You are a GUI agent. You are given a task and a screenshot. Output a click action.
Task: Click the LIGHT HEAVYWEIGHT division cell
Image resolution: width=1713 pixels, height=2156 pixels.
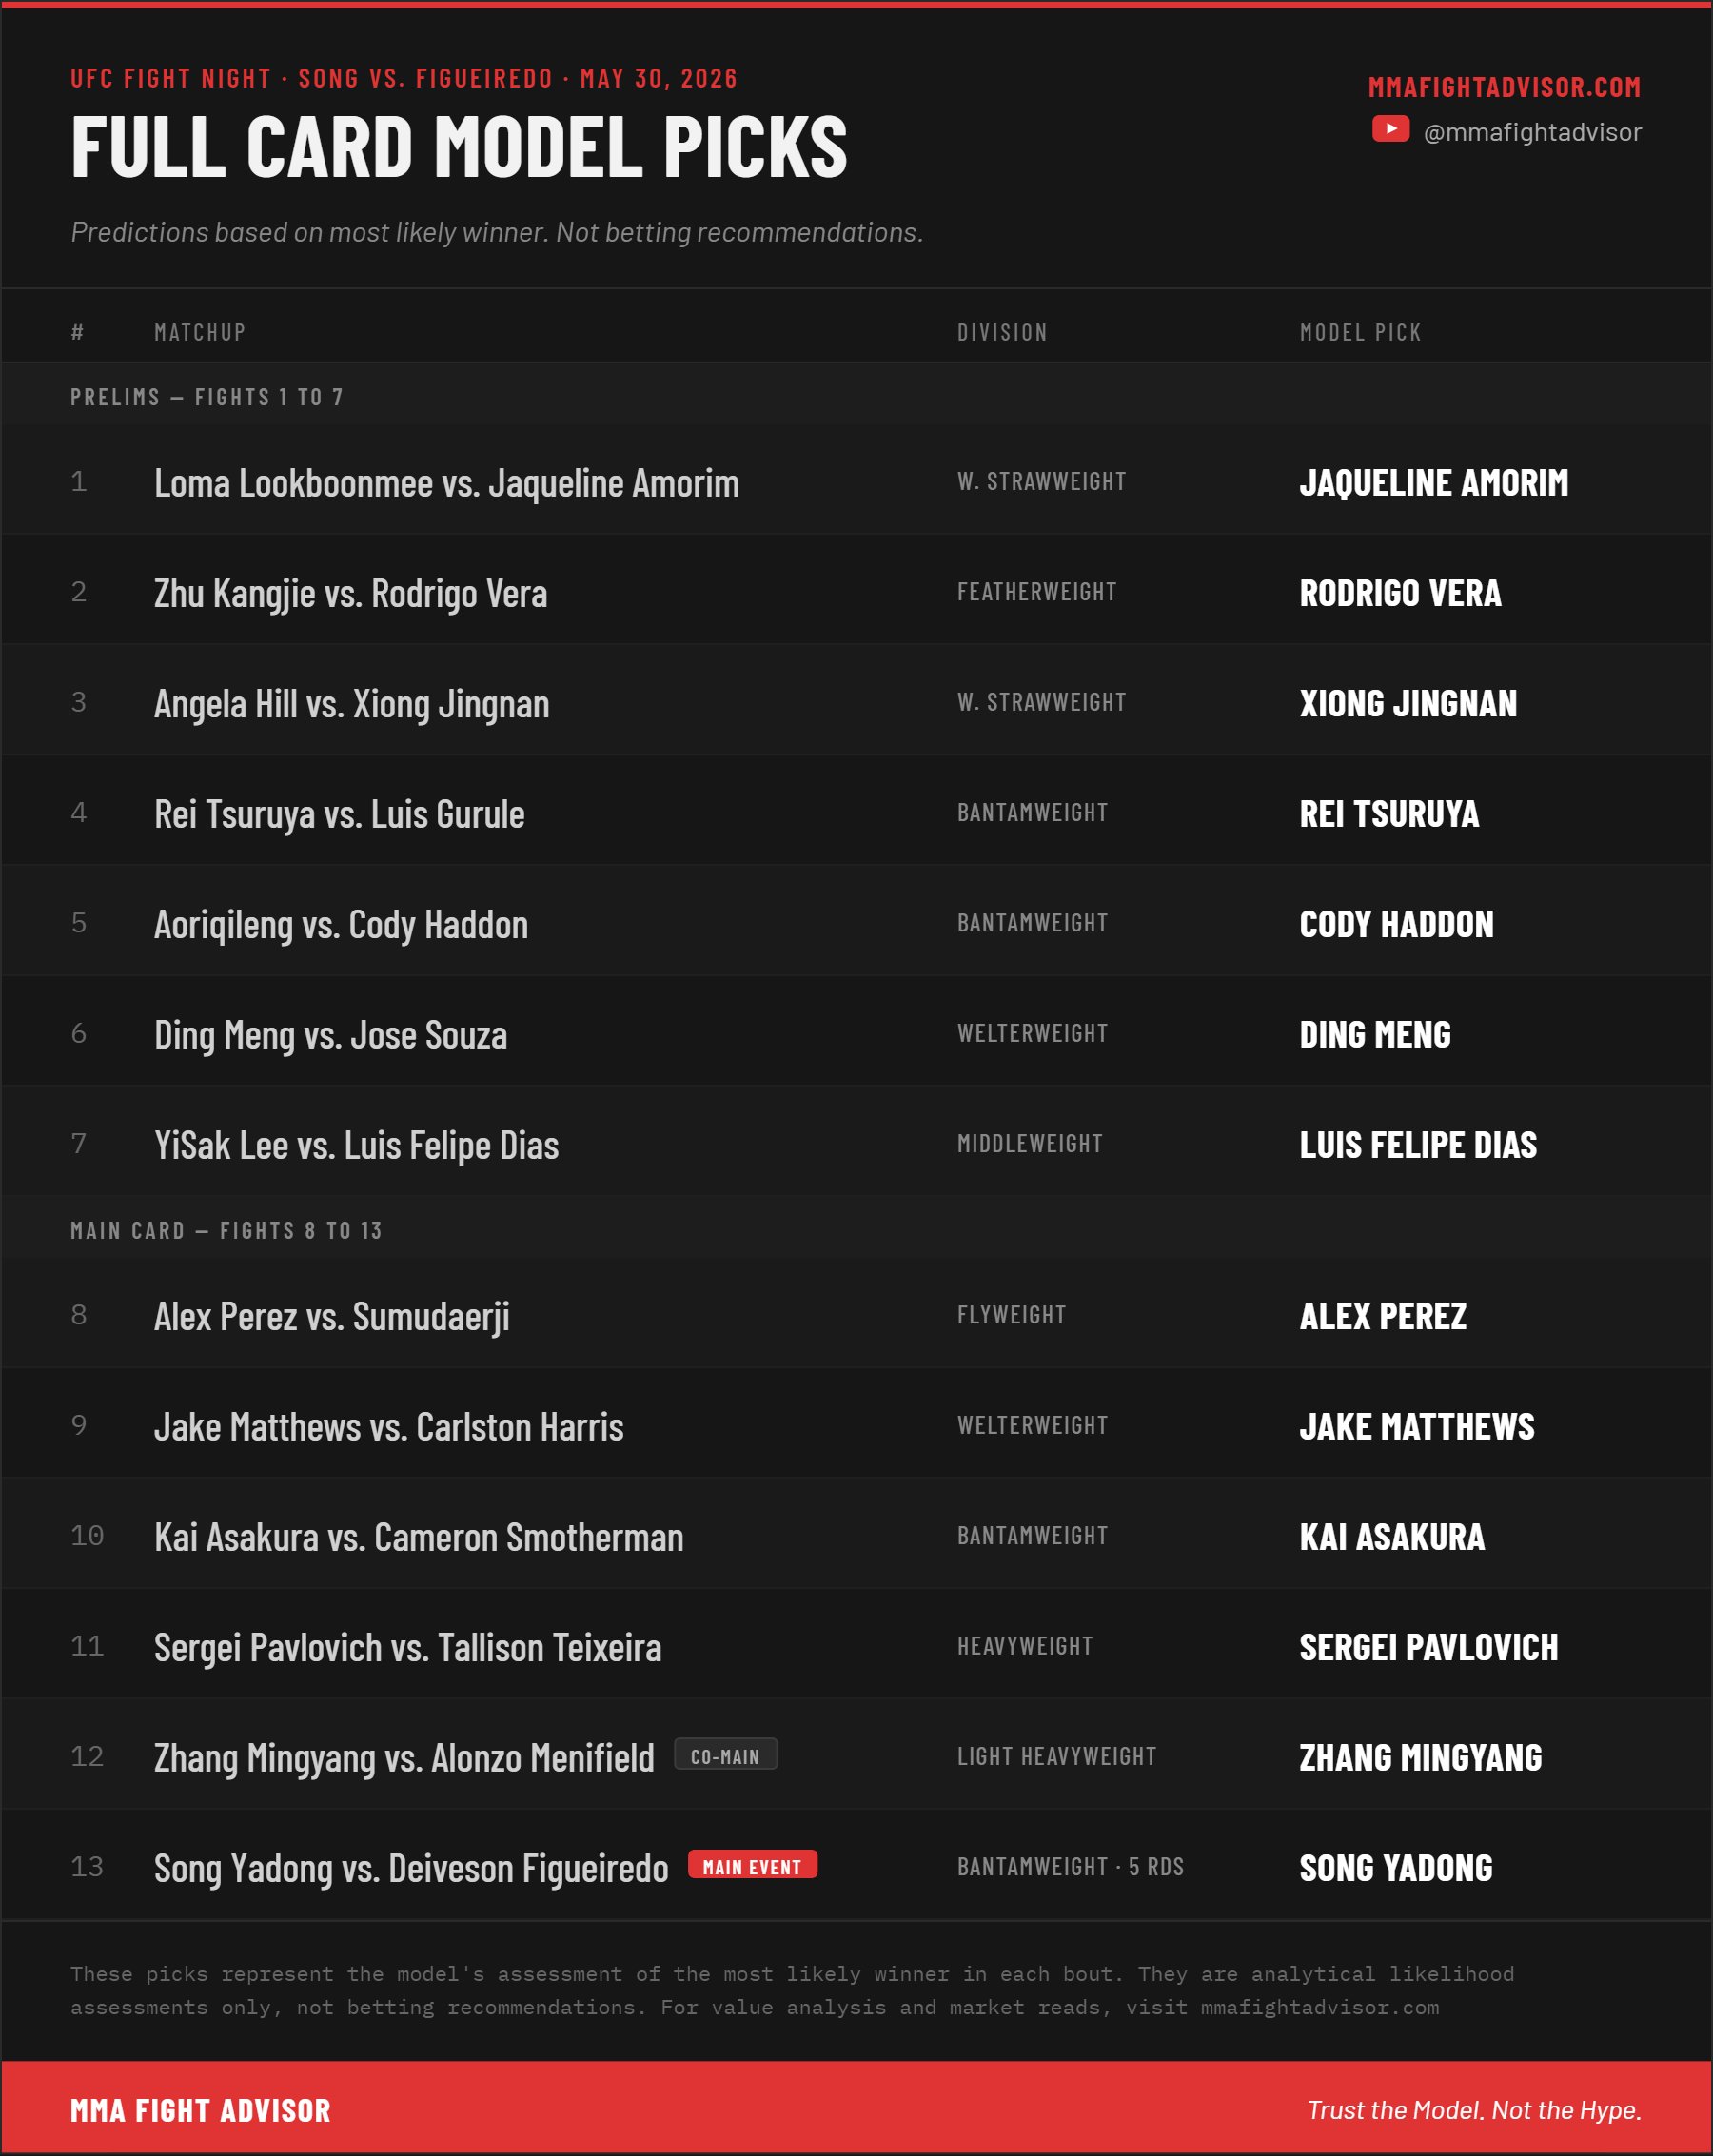tap(1056, 1756)
